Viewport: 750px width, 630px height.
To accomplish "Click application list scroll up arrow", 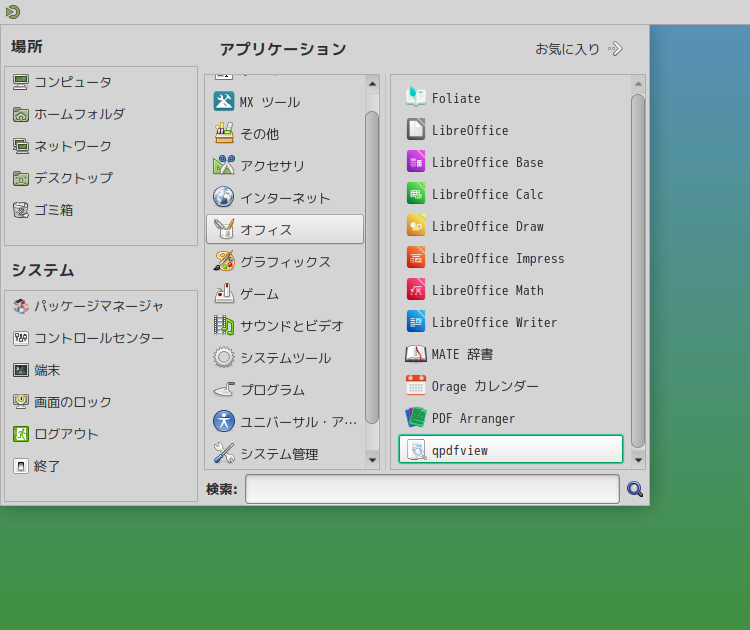I will point(638,84).
